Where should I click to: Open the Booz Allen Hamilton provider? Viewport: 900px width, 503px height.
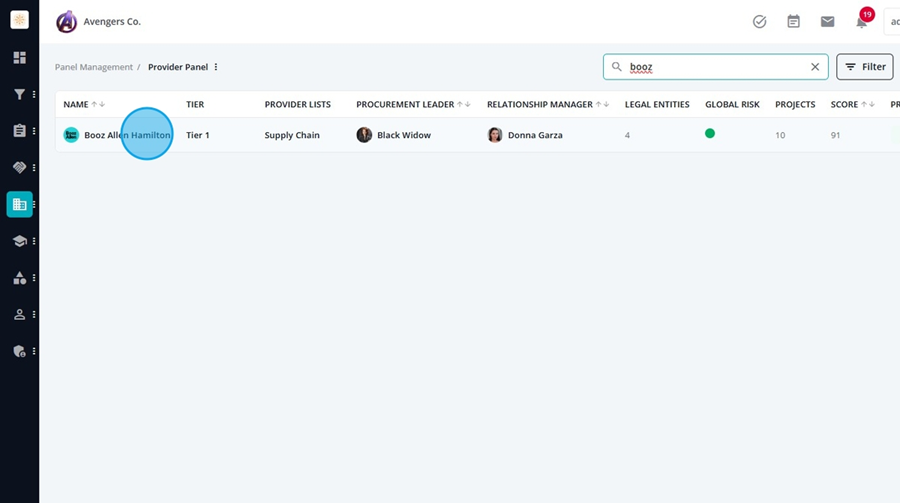(127, 135)
